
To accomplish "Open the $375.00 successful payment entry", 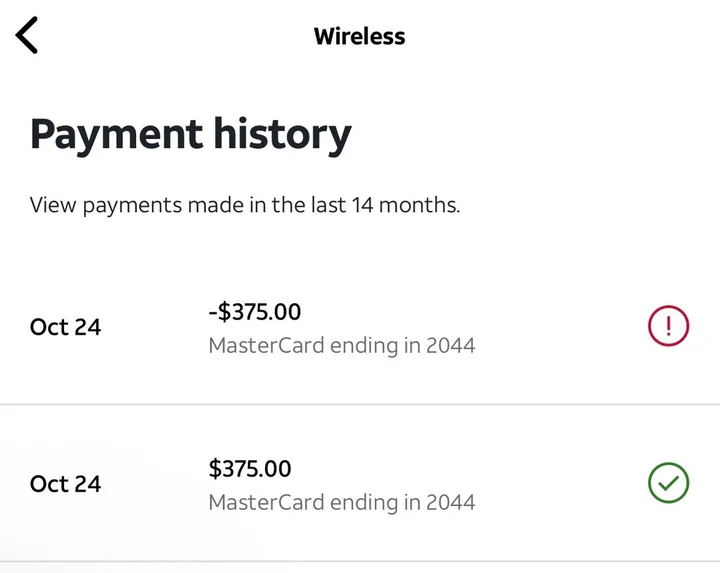I will coord(360,484).
